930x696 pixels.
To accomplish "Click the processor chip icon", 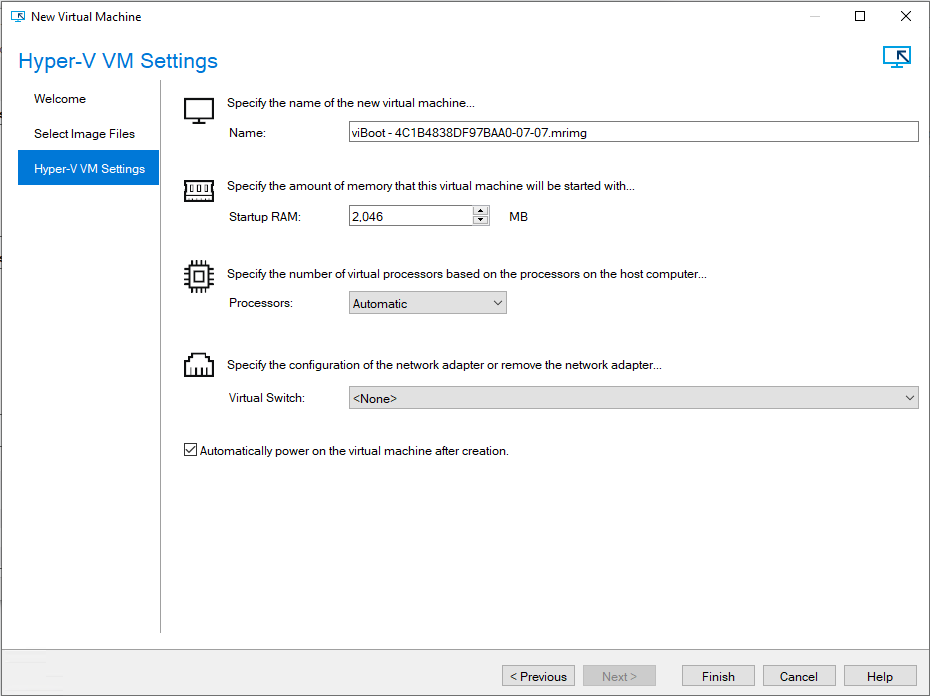I will [199, 276].
